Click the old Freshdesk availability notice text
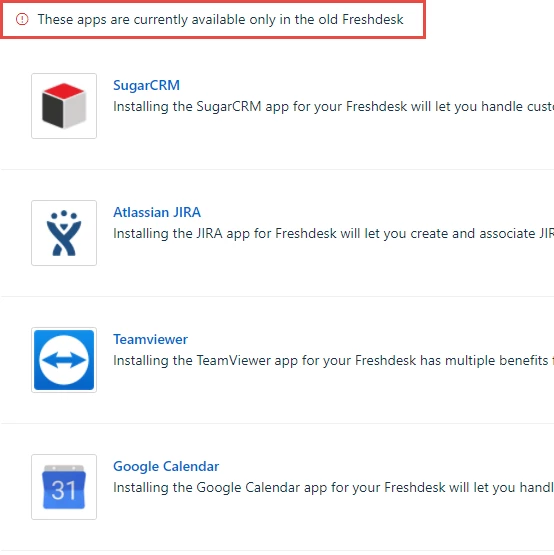Viewport: 554px width, 555px height. (220, 19)
